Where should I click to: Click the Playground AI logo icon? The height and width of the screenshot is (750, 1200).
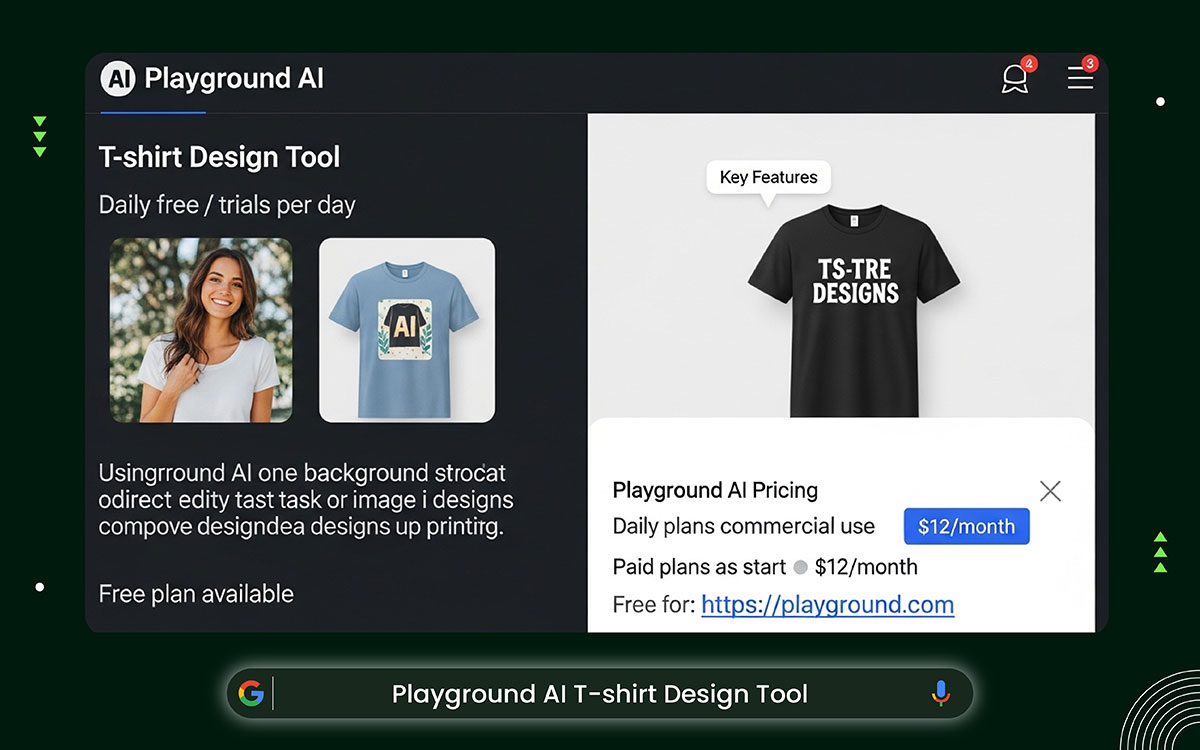point(117,78)
